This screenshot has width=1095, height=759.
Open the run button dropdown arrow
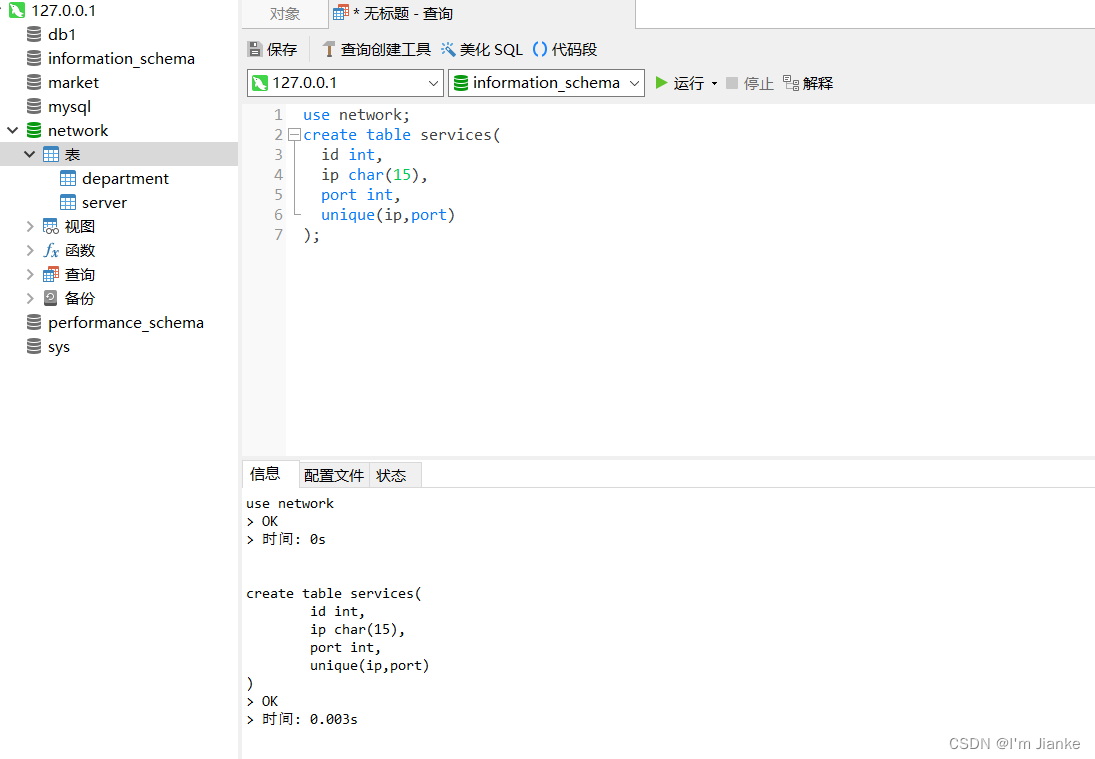pos(714,84)
